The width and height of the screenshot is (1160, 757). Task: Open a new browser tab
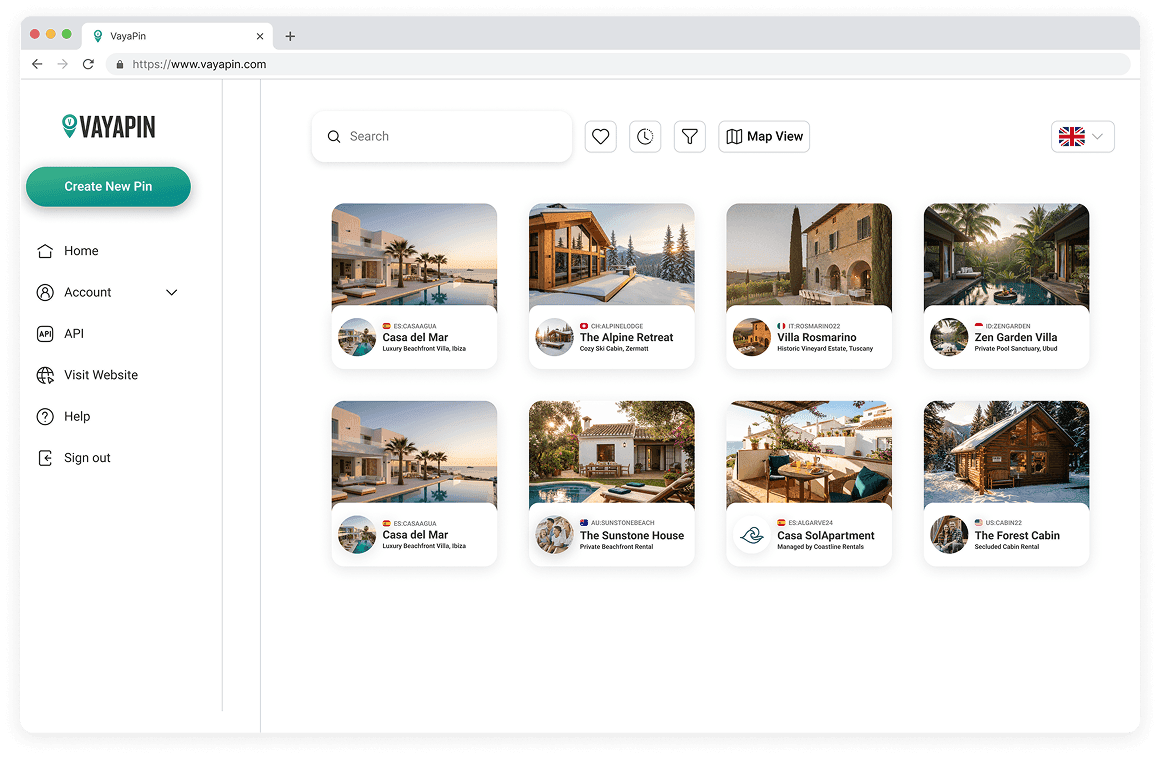point(290,35)
